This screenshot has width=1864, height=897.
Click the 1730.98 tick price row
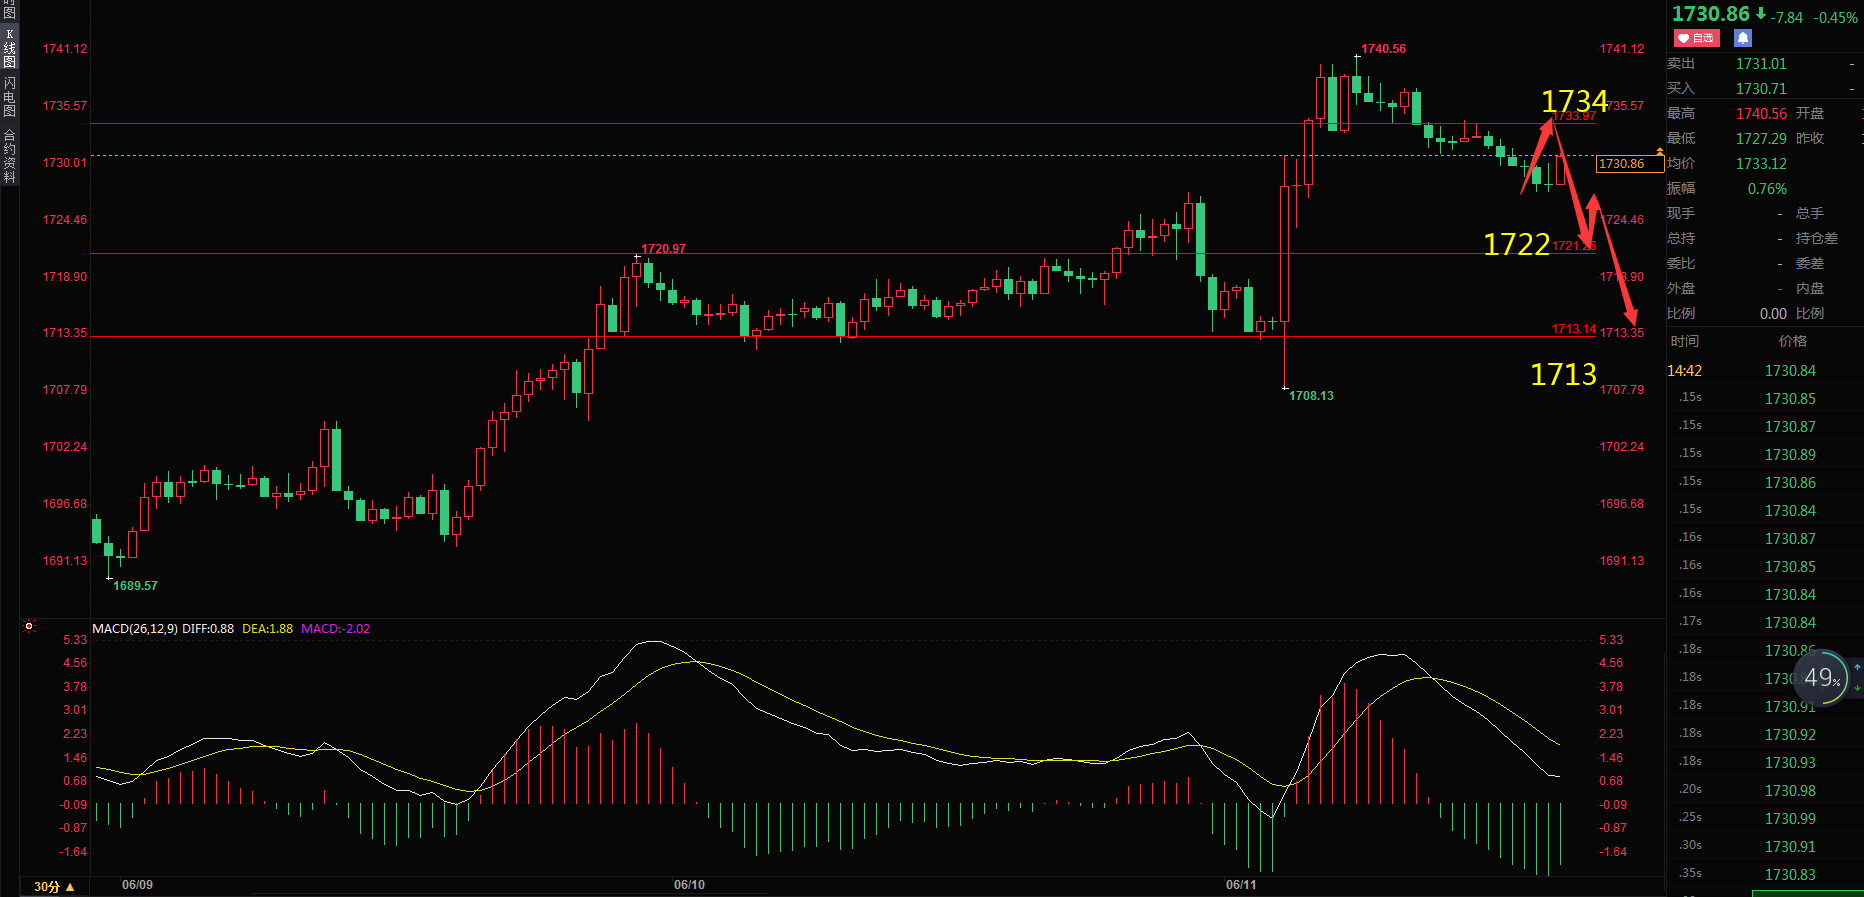click(x=1764, y=791)
